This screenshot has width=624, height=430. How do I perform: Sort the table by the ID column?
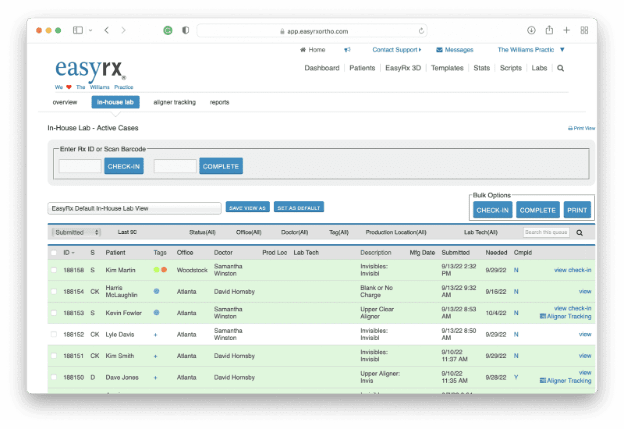click(68, 253)
